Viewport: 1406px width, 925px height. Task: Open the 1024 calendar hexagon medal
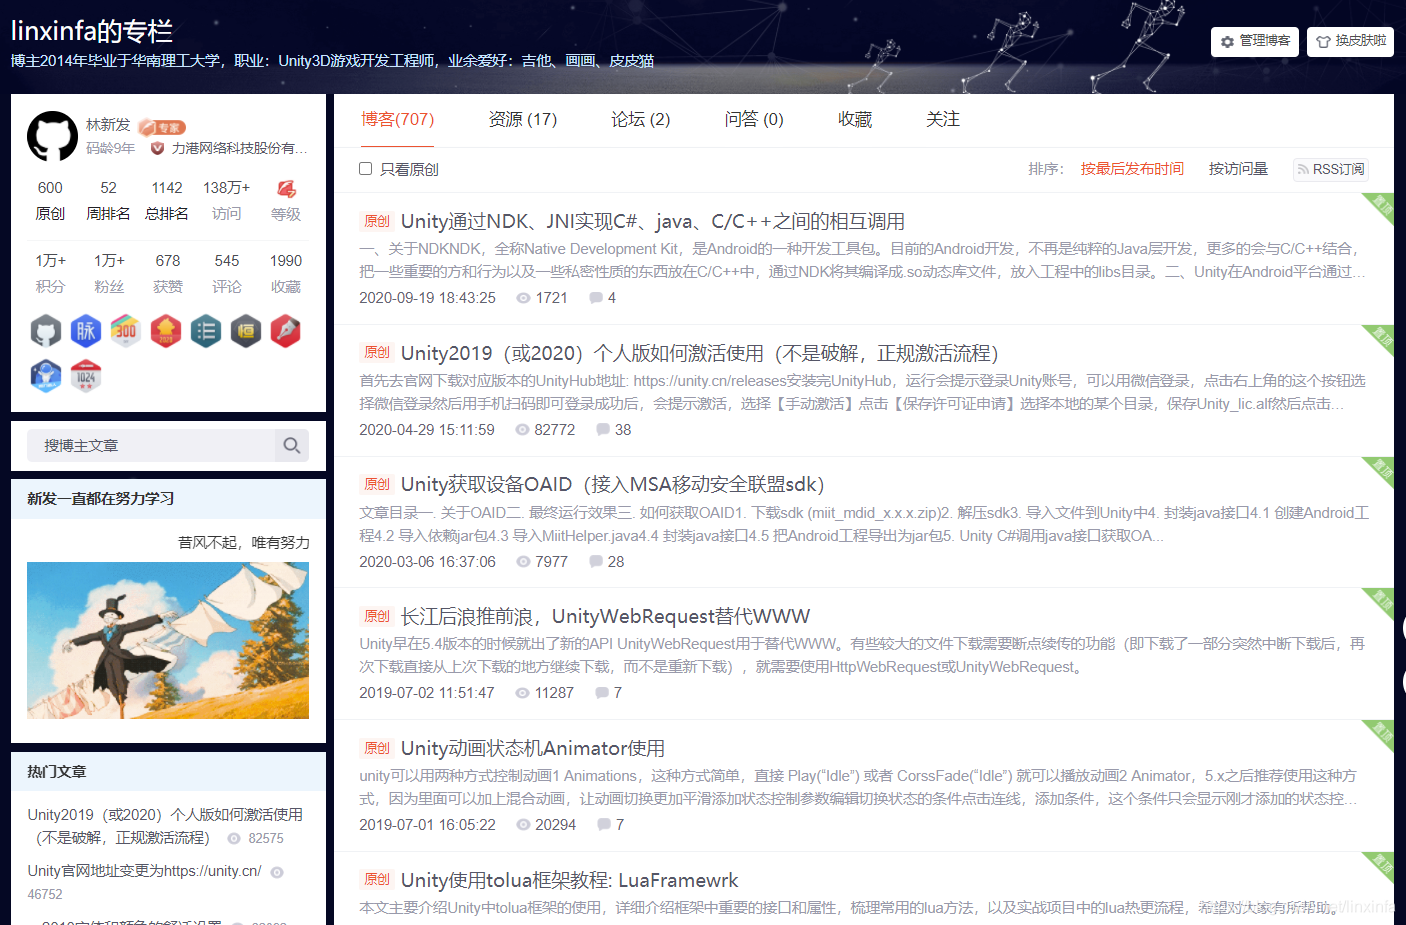86,376
